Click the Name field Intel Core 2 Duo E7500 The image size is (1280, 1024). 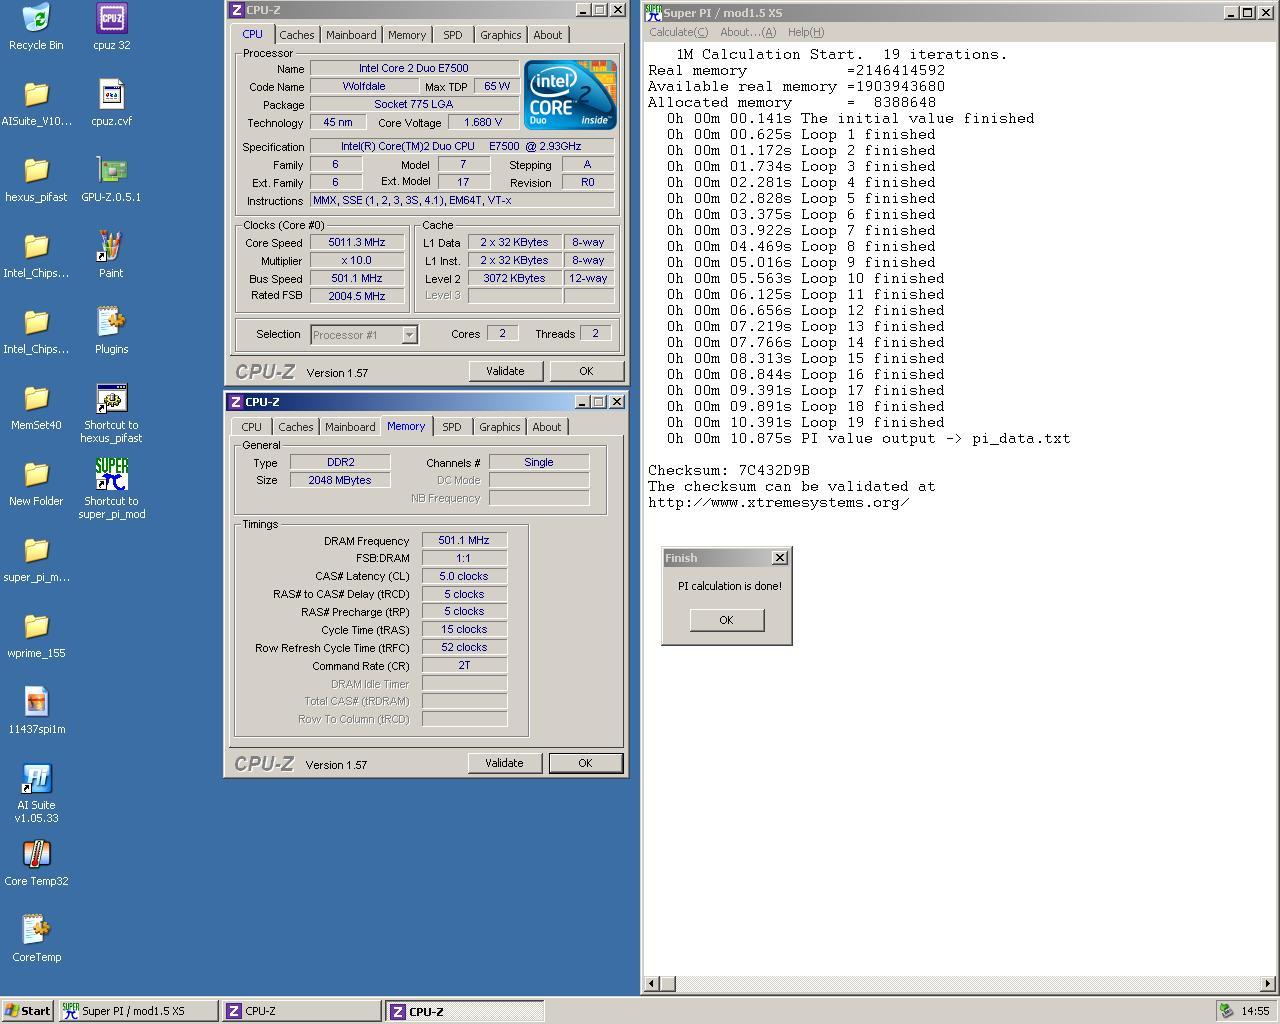pos(414,68)
